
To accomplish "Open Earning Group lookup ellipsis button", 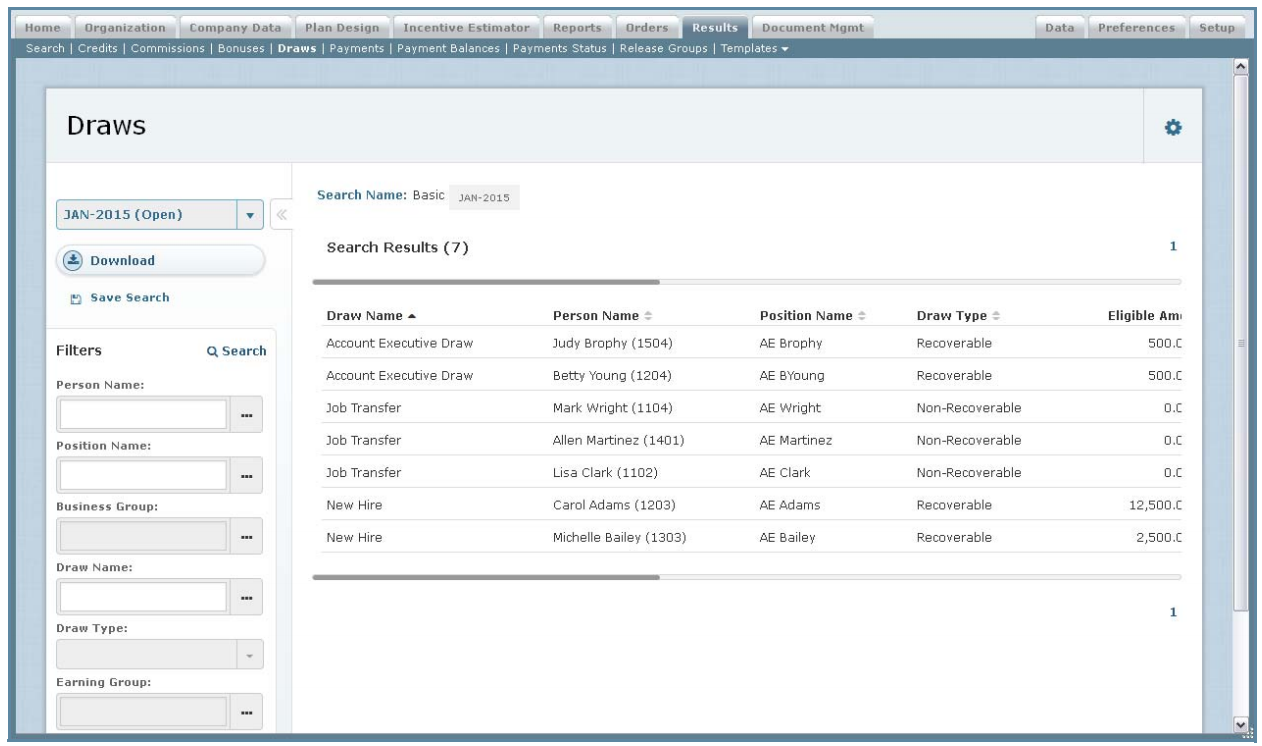I will (246, 712).
